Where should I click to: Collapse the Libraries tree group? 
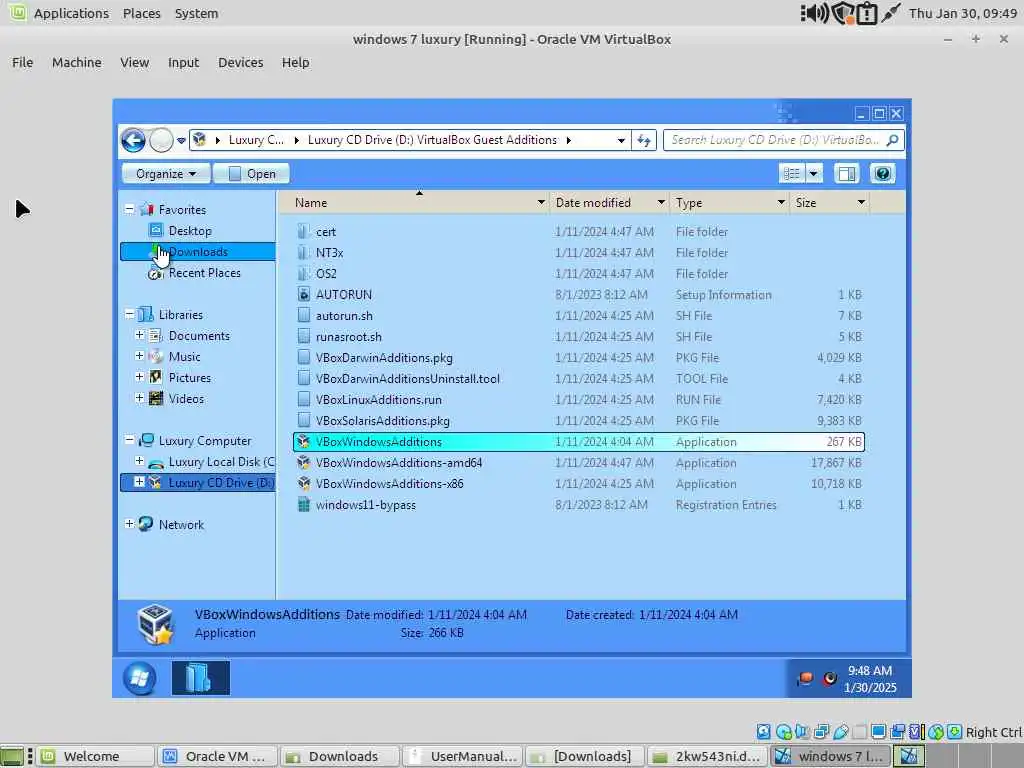(129, 314)
